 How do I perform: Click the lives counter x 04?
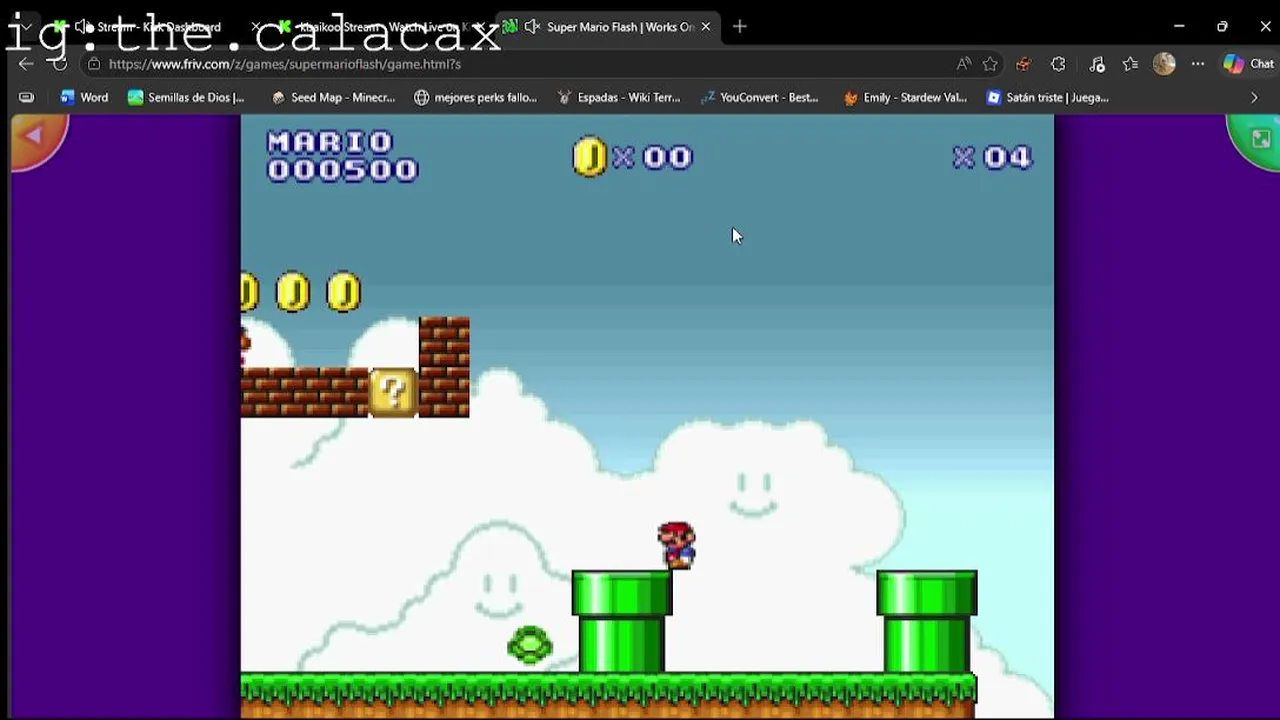click(993, 157)
